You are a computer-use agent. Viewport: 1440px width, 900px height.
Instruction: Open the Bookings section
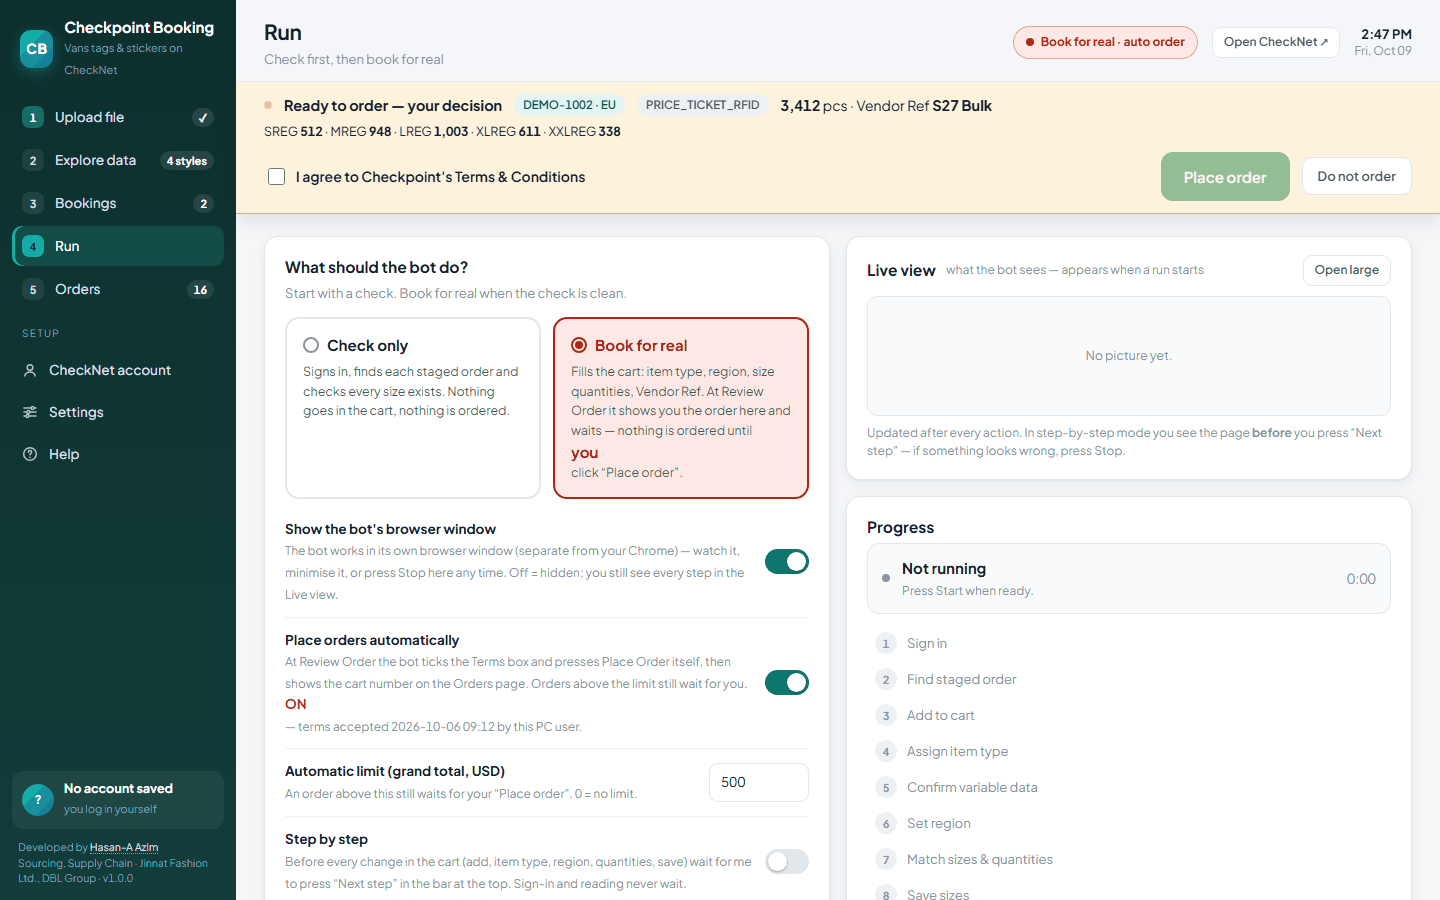[118, 204]
